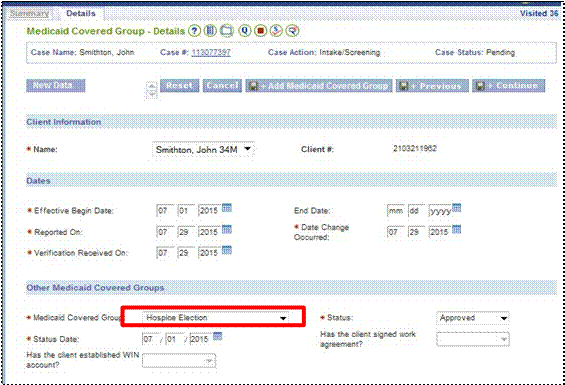Screen dimensions: 565x385
Task: Click the red square stop icon
Action: [261, 31]
